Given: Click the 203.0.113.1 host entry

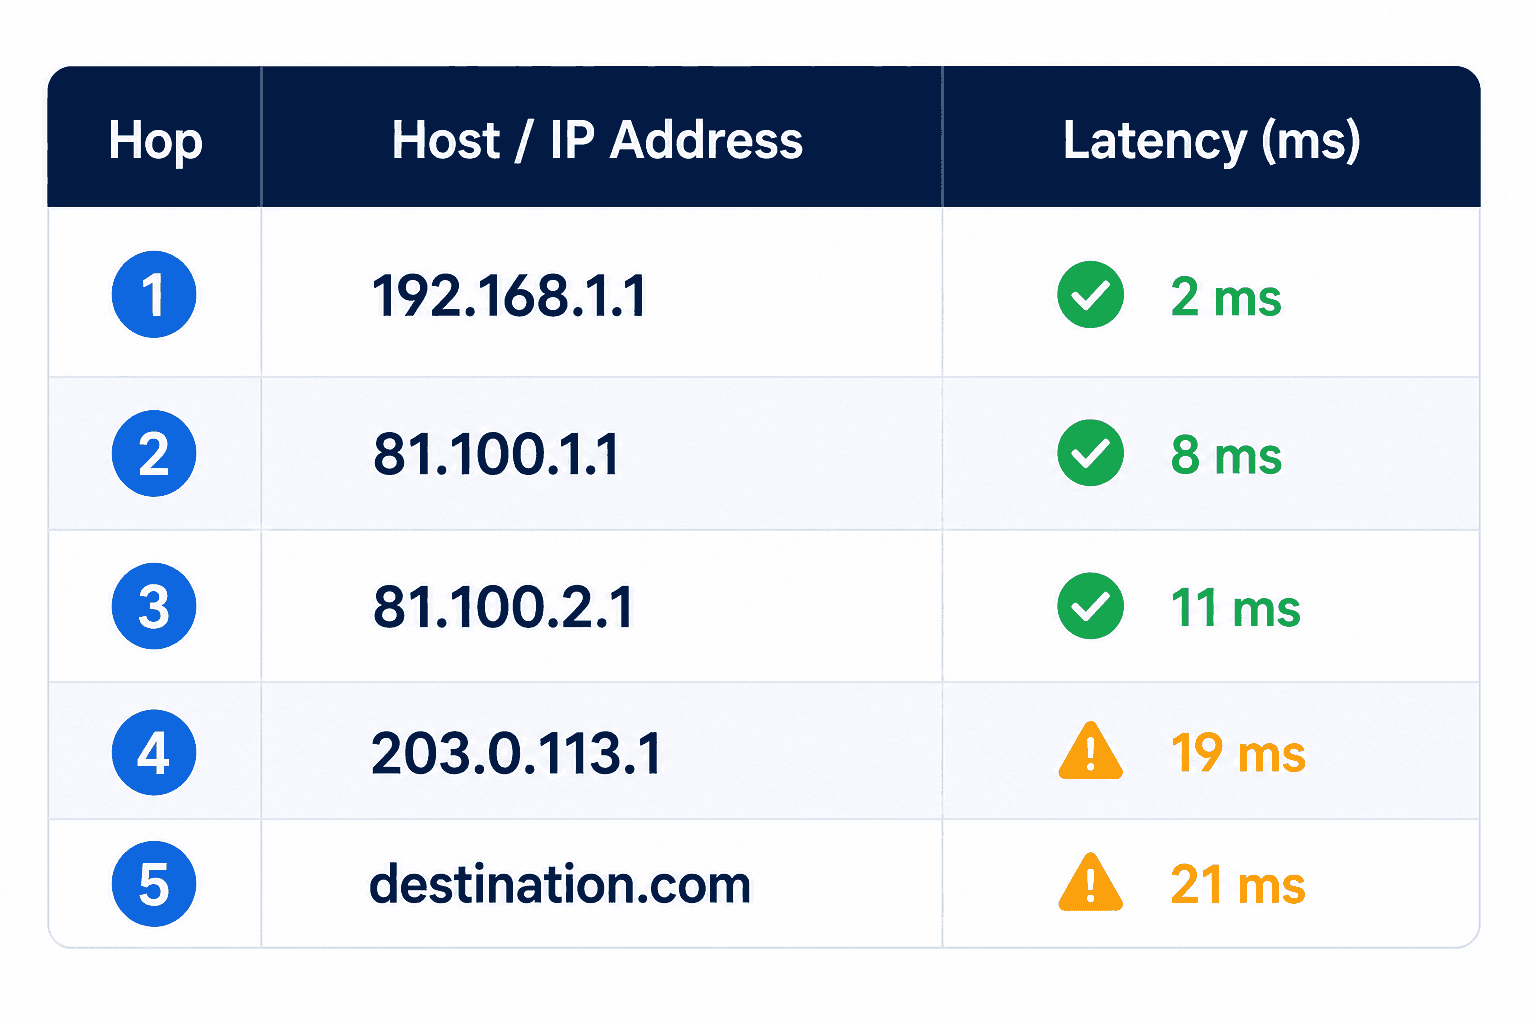Looking at the screenshot, I should pyautogui.click(x=516, y=753).
